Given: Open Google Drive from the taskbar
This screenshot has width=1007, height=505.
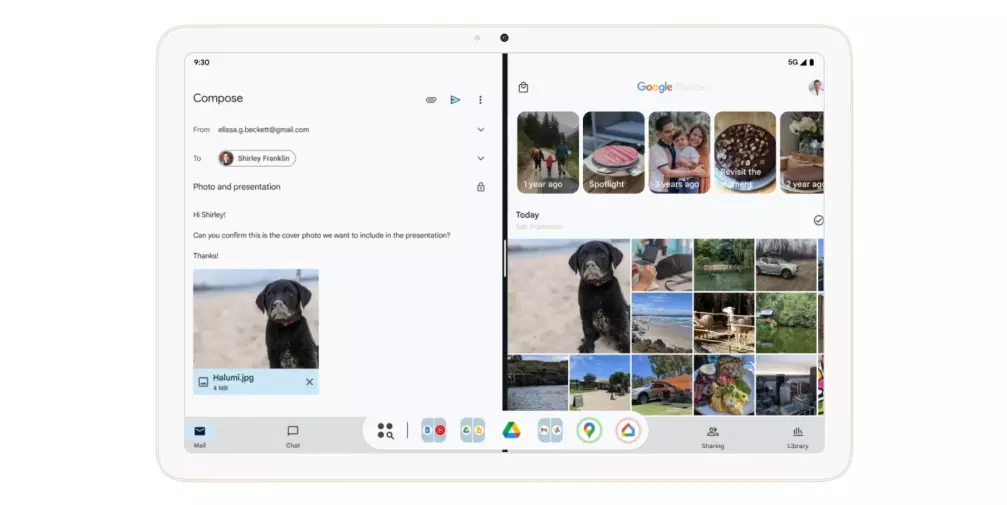Looking at the screenshot, I should [511, 430].
